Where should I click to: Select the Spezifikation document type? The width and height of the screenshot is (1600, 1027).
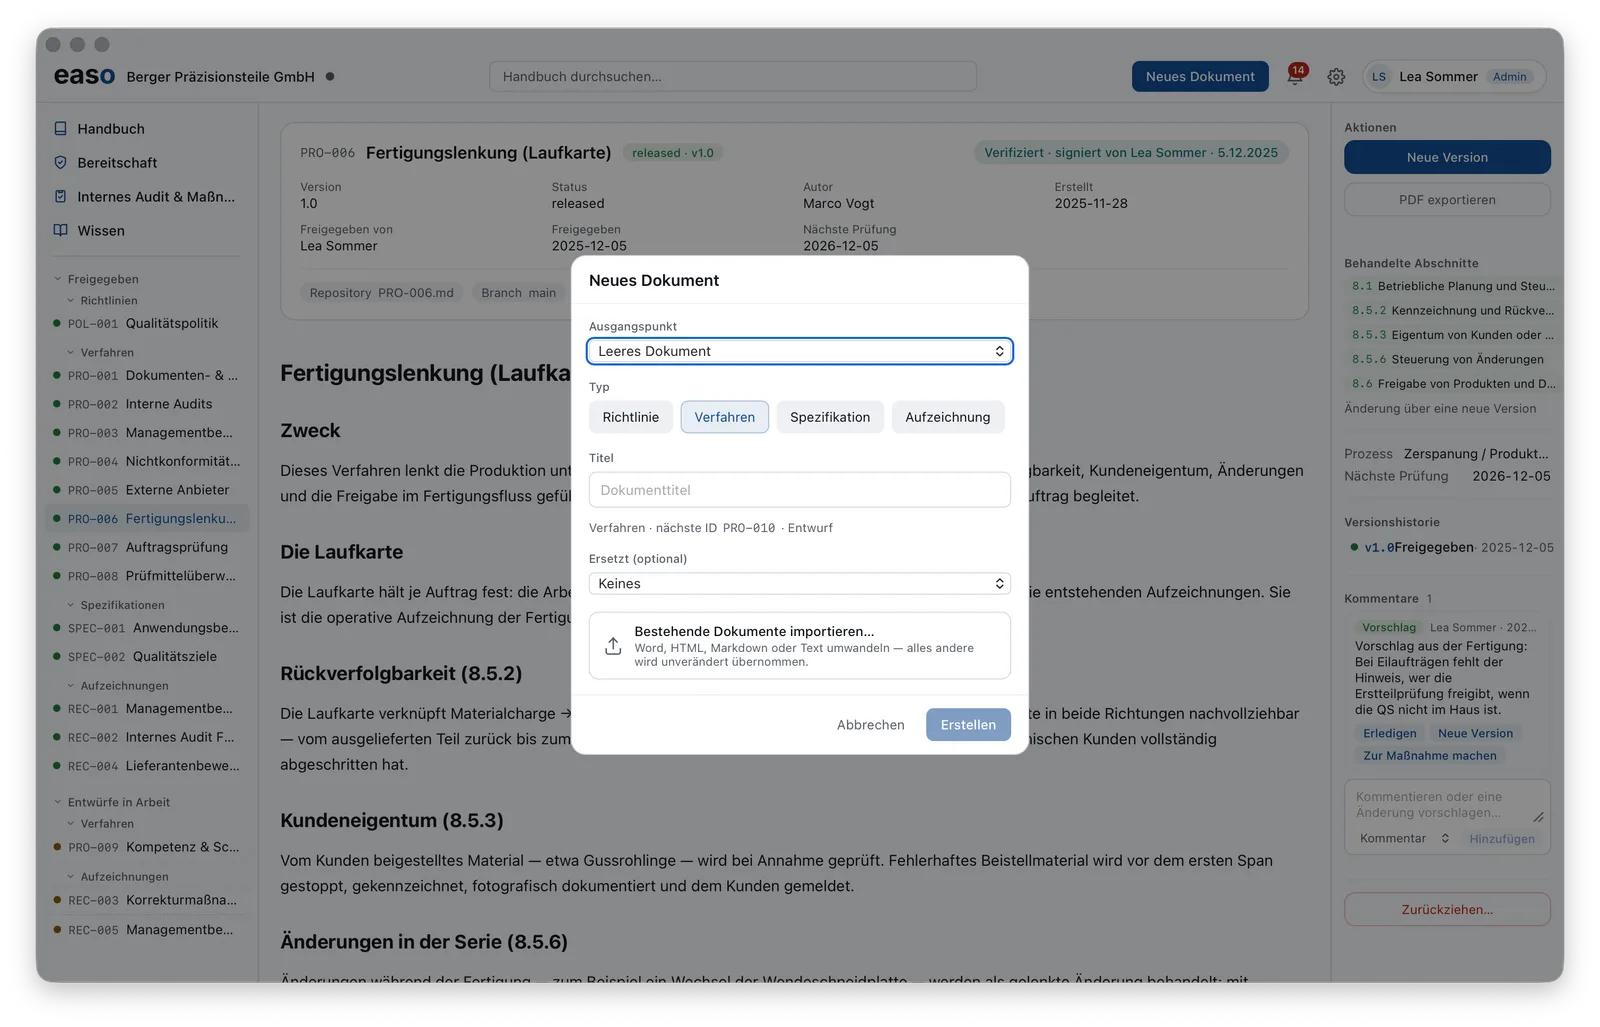click(x=830, y=417)
